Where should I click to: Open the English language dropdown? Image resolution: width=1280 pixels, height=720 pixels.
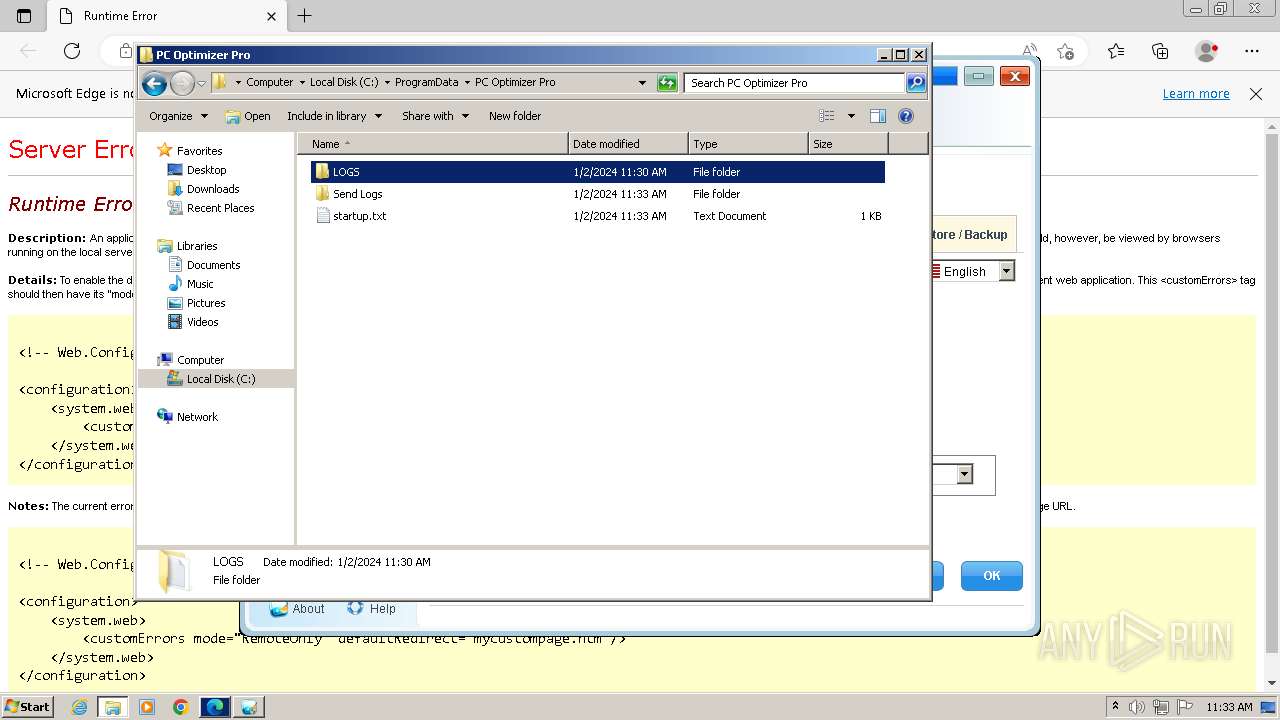[x=1006, y=271]
